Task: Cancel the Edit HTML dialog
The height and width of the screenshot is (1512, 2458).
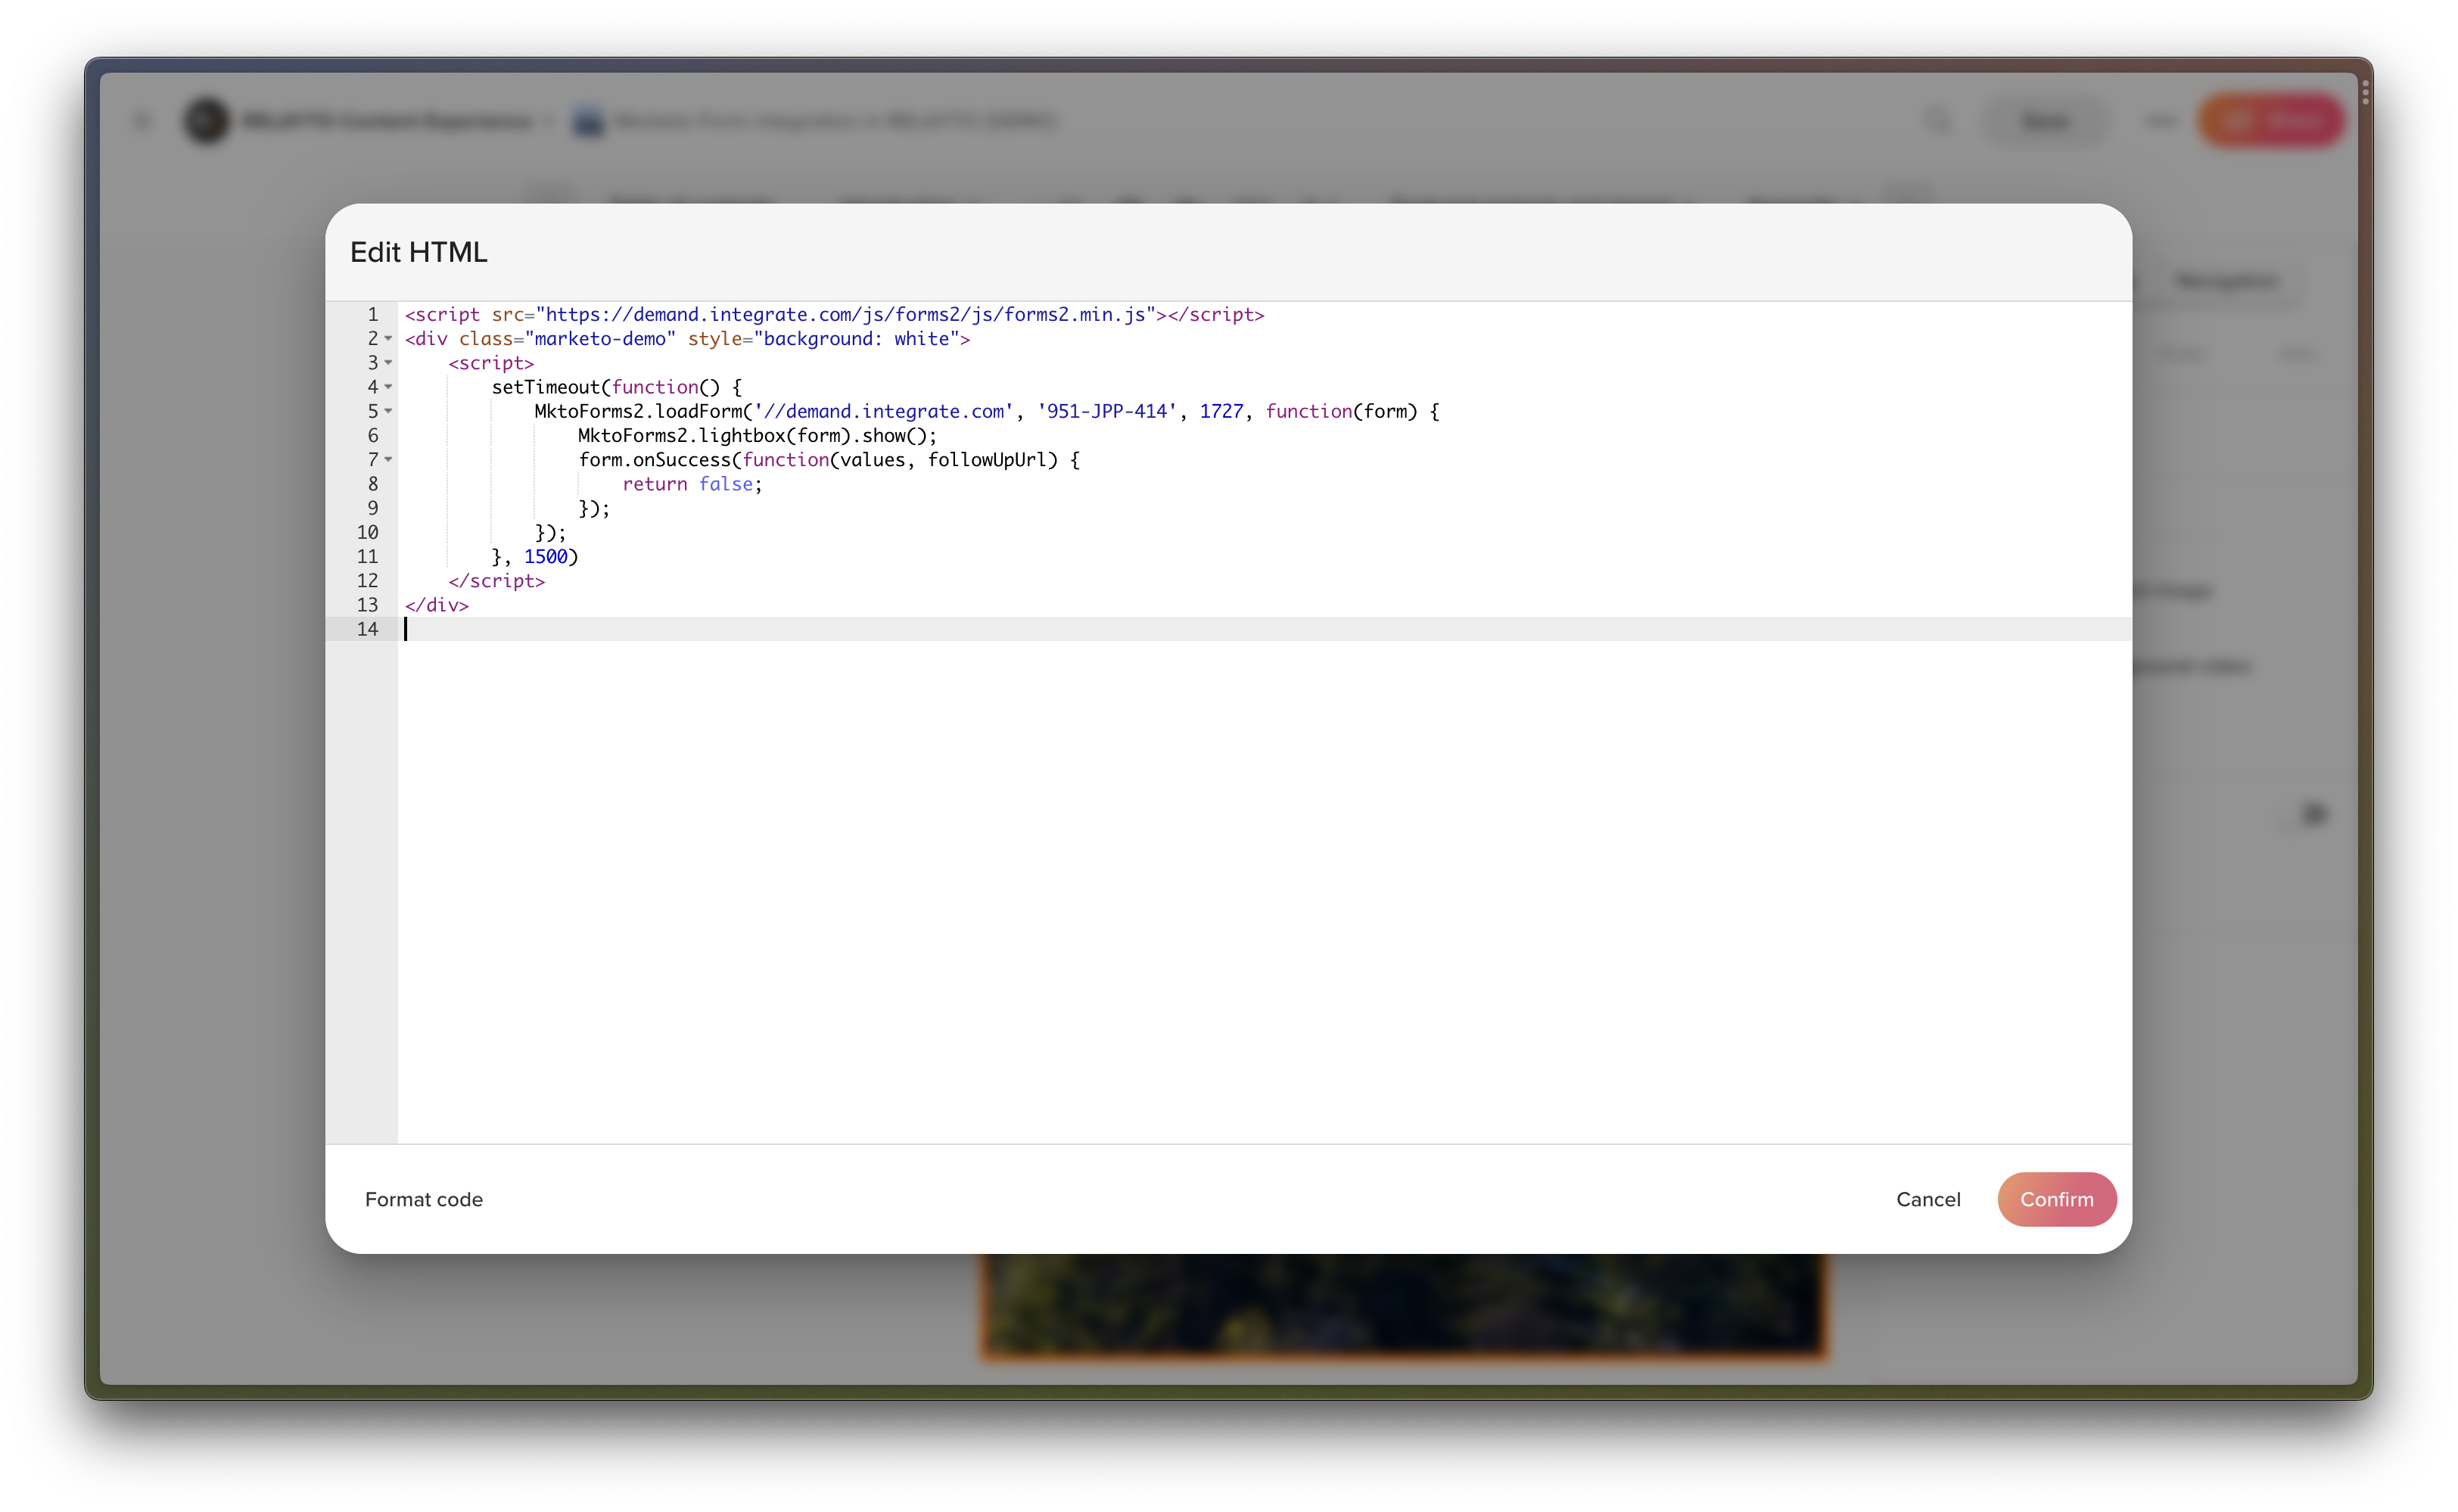Action: click(1927, 1199)
